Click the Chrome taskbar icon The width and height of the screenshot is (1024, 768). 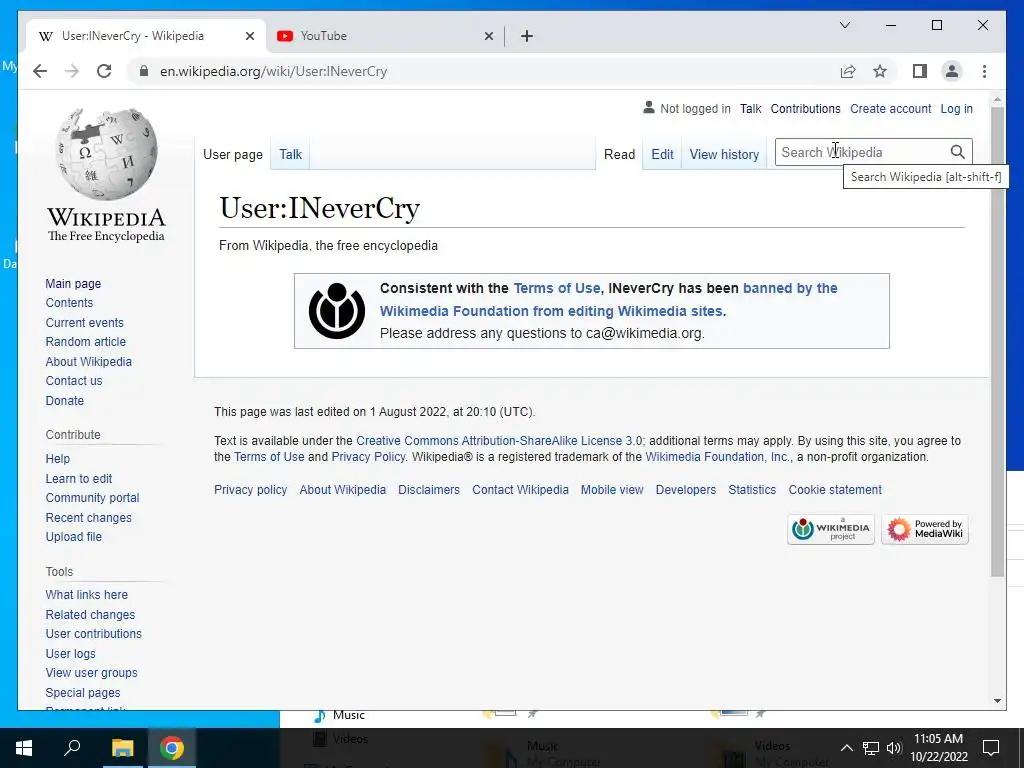point(172,748)
